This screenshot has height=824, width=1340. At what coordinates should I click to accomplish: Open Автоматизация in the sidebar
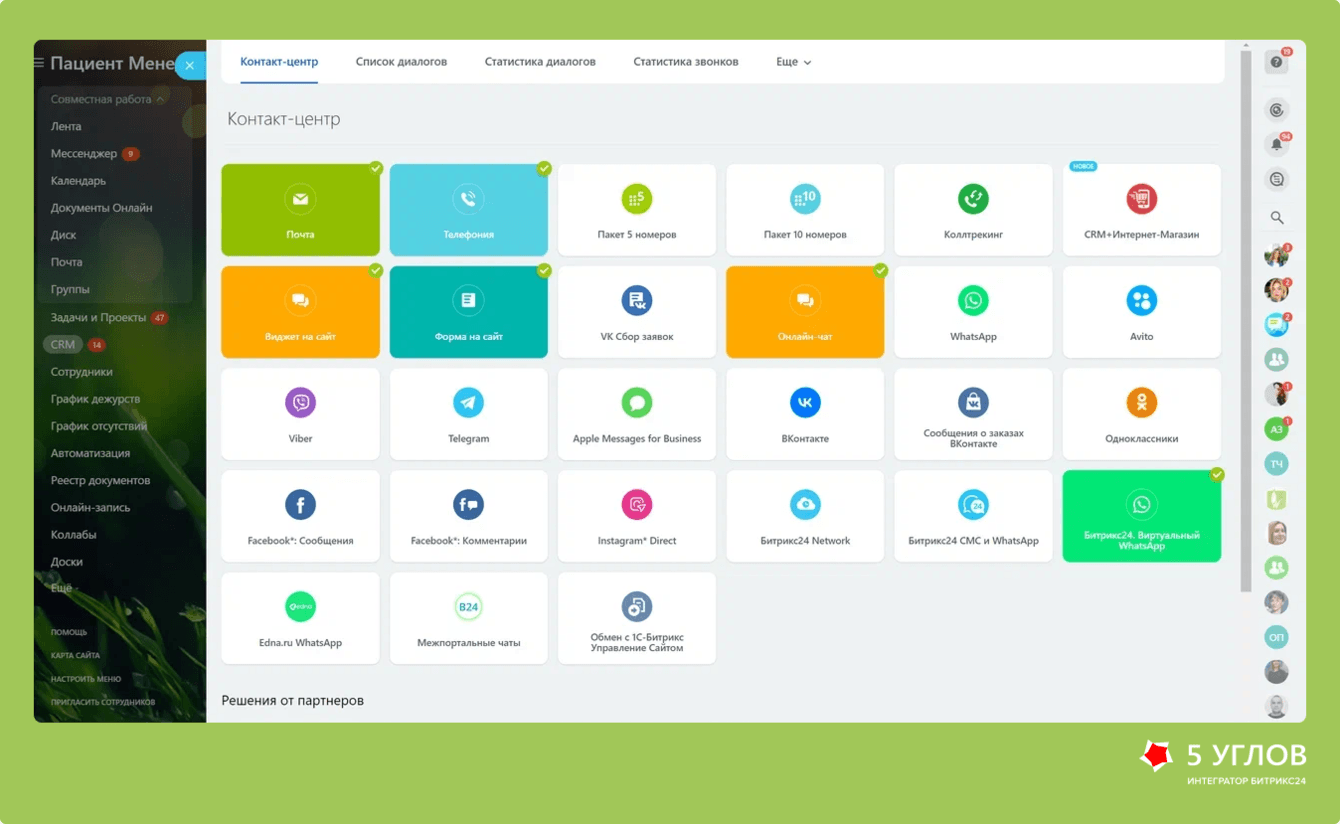click(x=91, y=453)
